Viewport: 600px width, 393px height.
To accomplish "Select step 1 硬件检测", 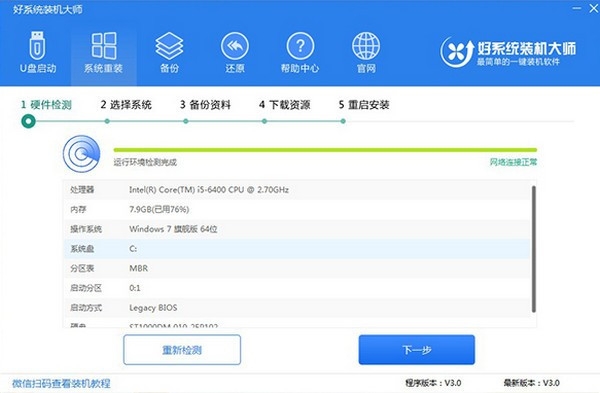I will click(46, 105).
